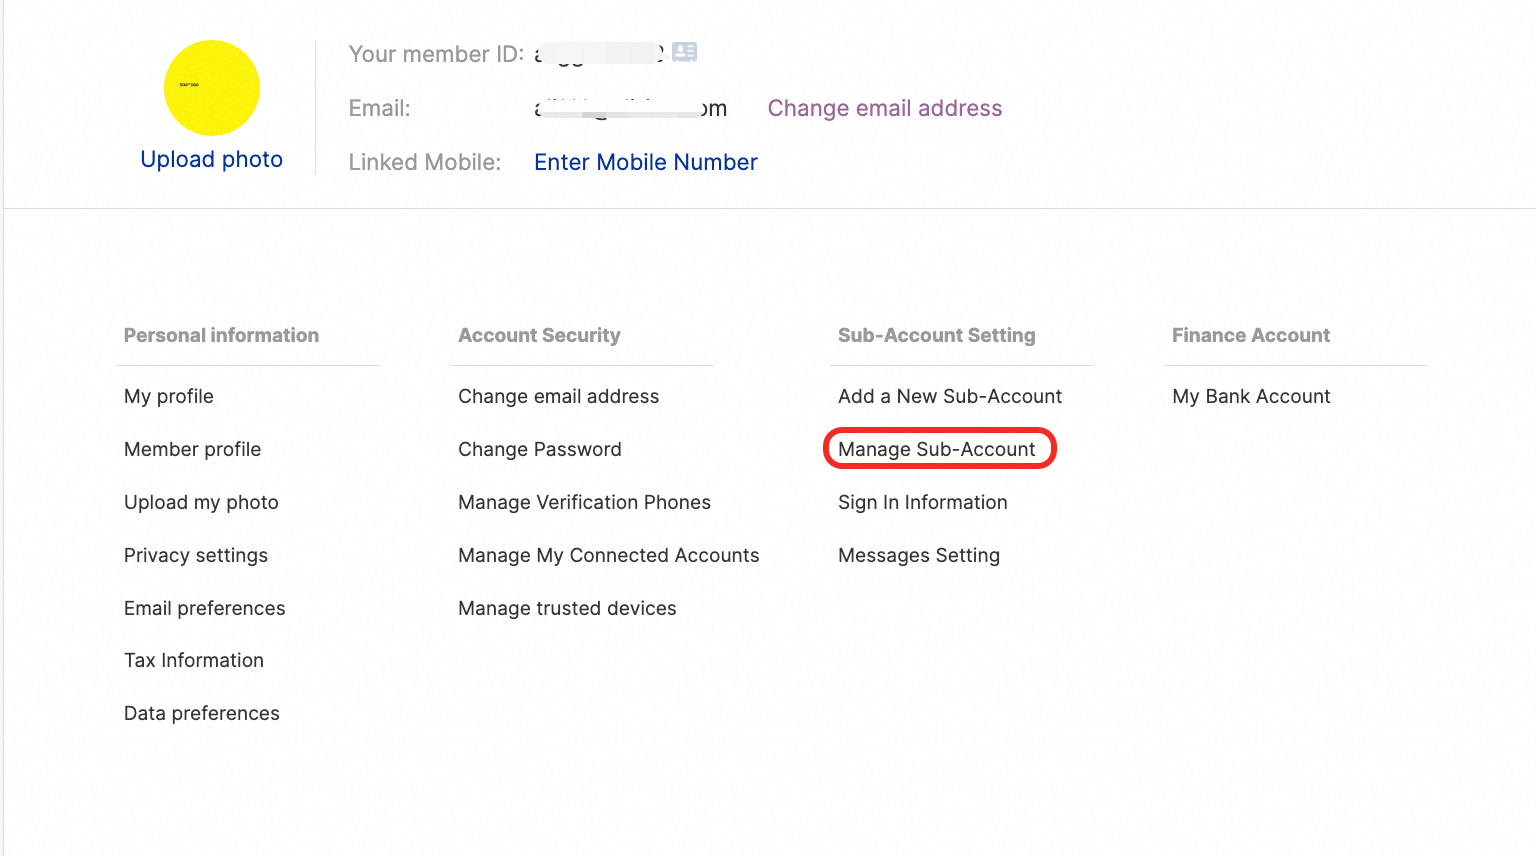Click Change email address next to Email
This screenshot has height=856, width=1536.
[885, 108]
